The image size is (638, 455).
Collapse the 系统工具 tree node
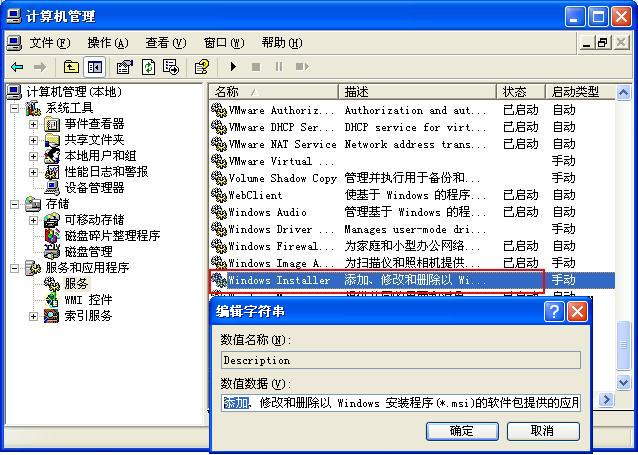15,108
